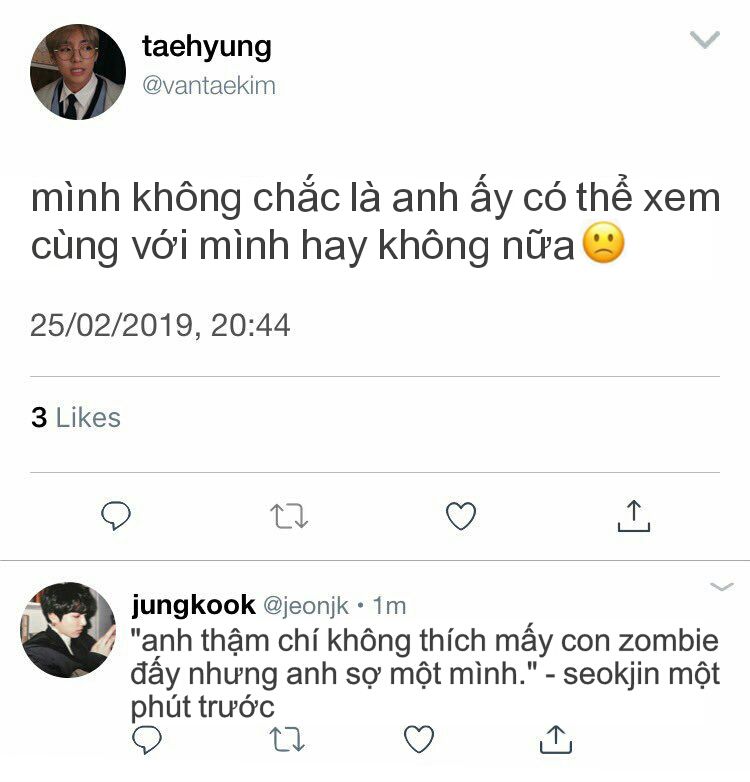Expand options chevron on jungkook's reply
The height and width of the screenshot is (782, 750).
pos(722,586)
